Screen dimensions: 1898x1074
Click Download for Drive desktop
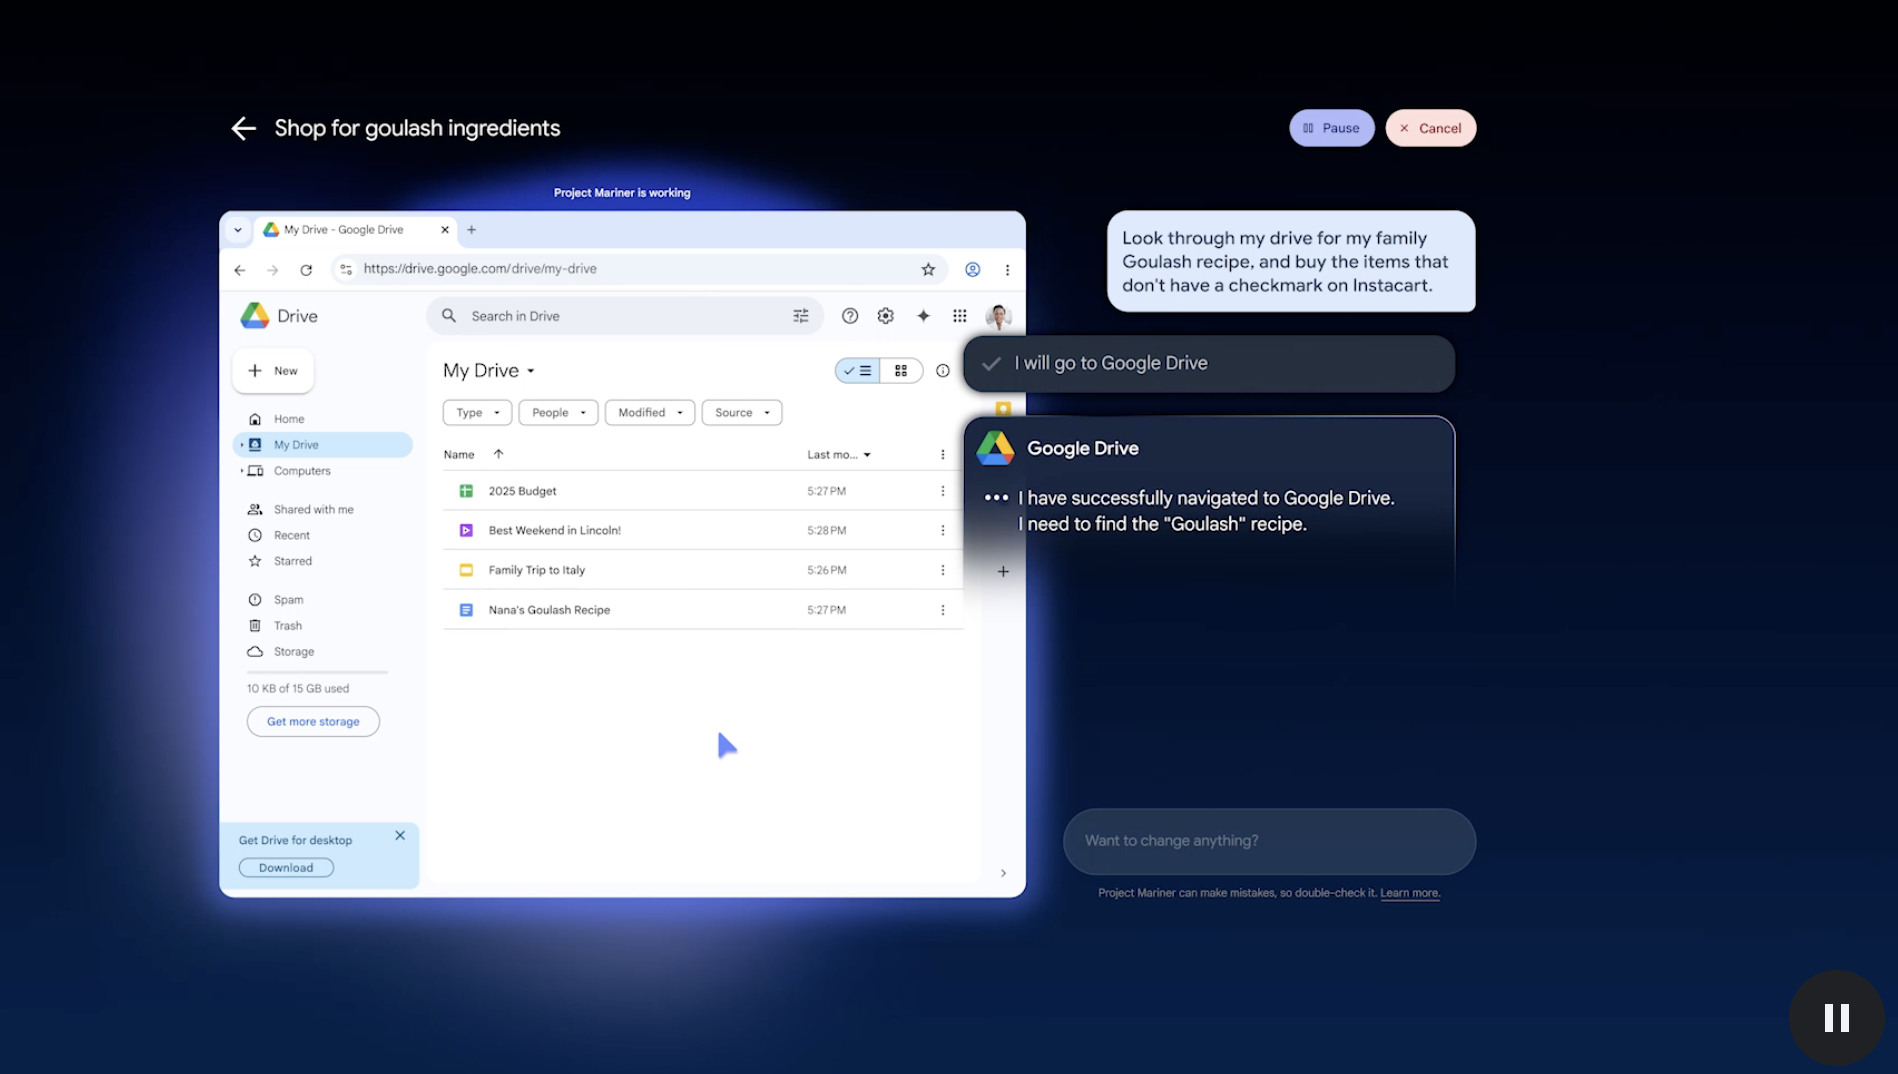point(286,868)
